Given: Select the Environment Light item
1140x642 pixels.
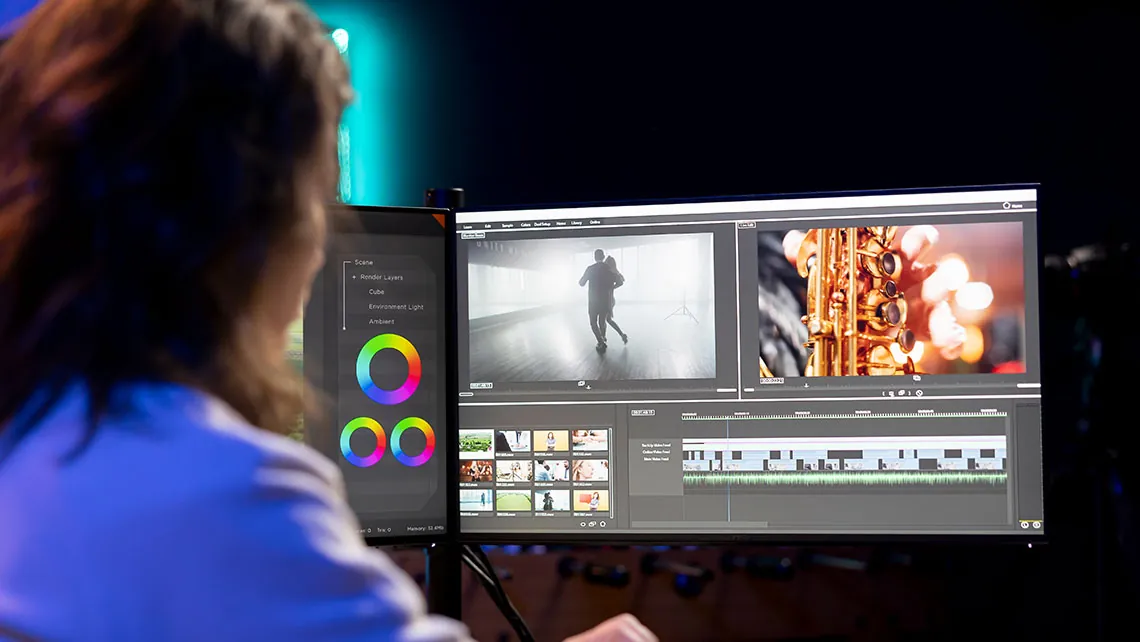Looking at the screenshot, I should click(x=396, y=307).
